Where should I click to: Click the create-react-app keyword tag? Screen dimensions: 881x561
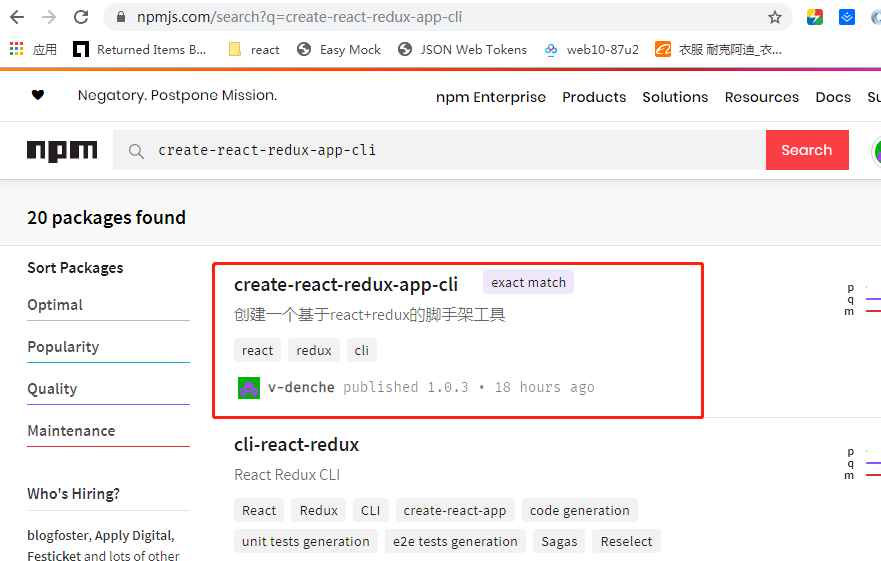click(455, 510)
